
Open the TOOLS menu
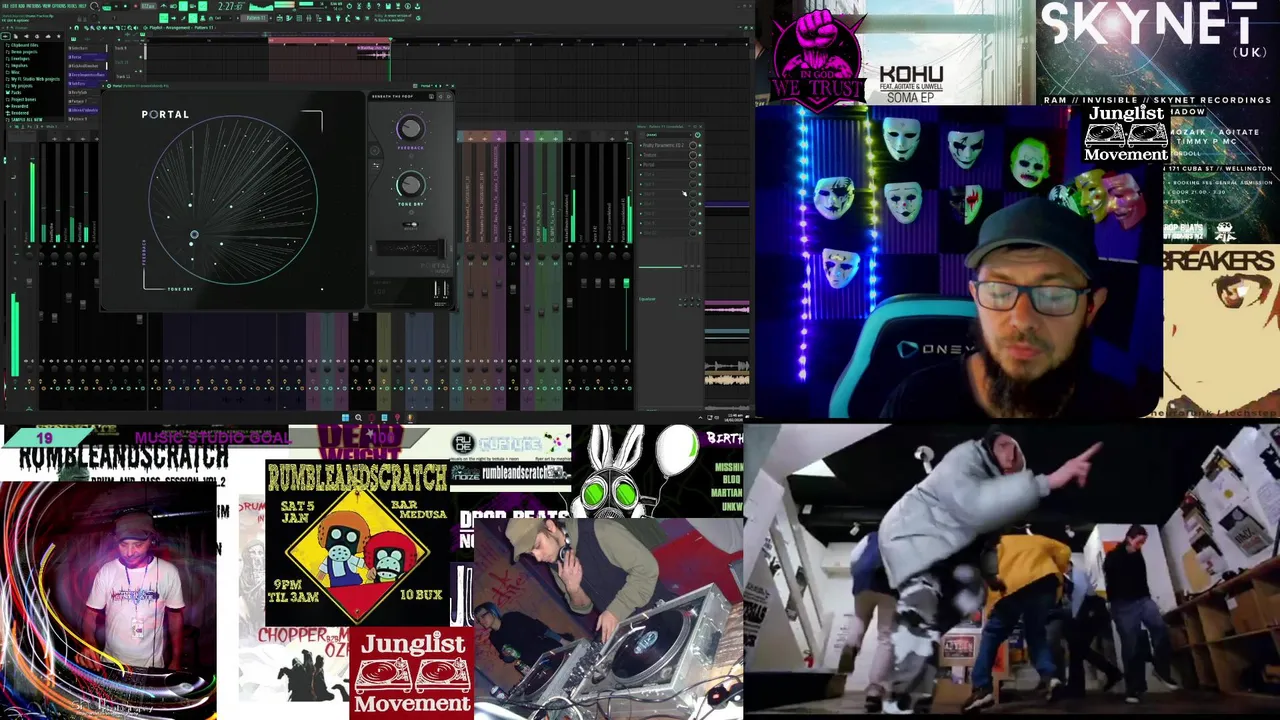72,6
